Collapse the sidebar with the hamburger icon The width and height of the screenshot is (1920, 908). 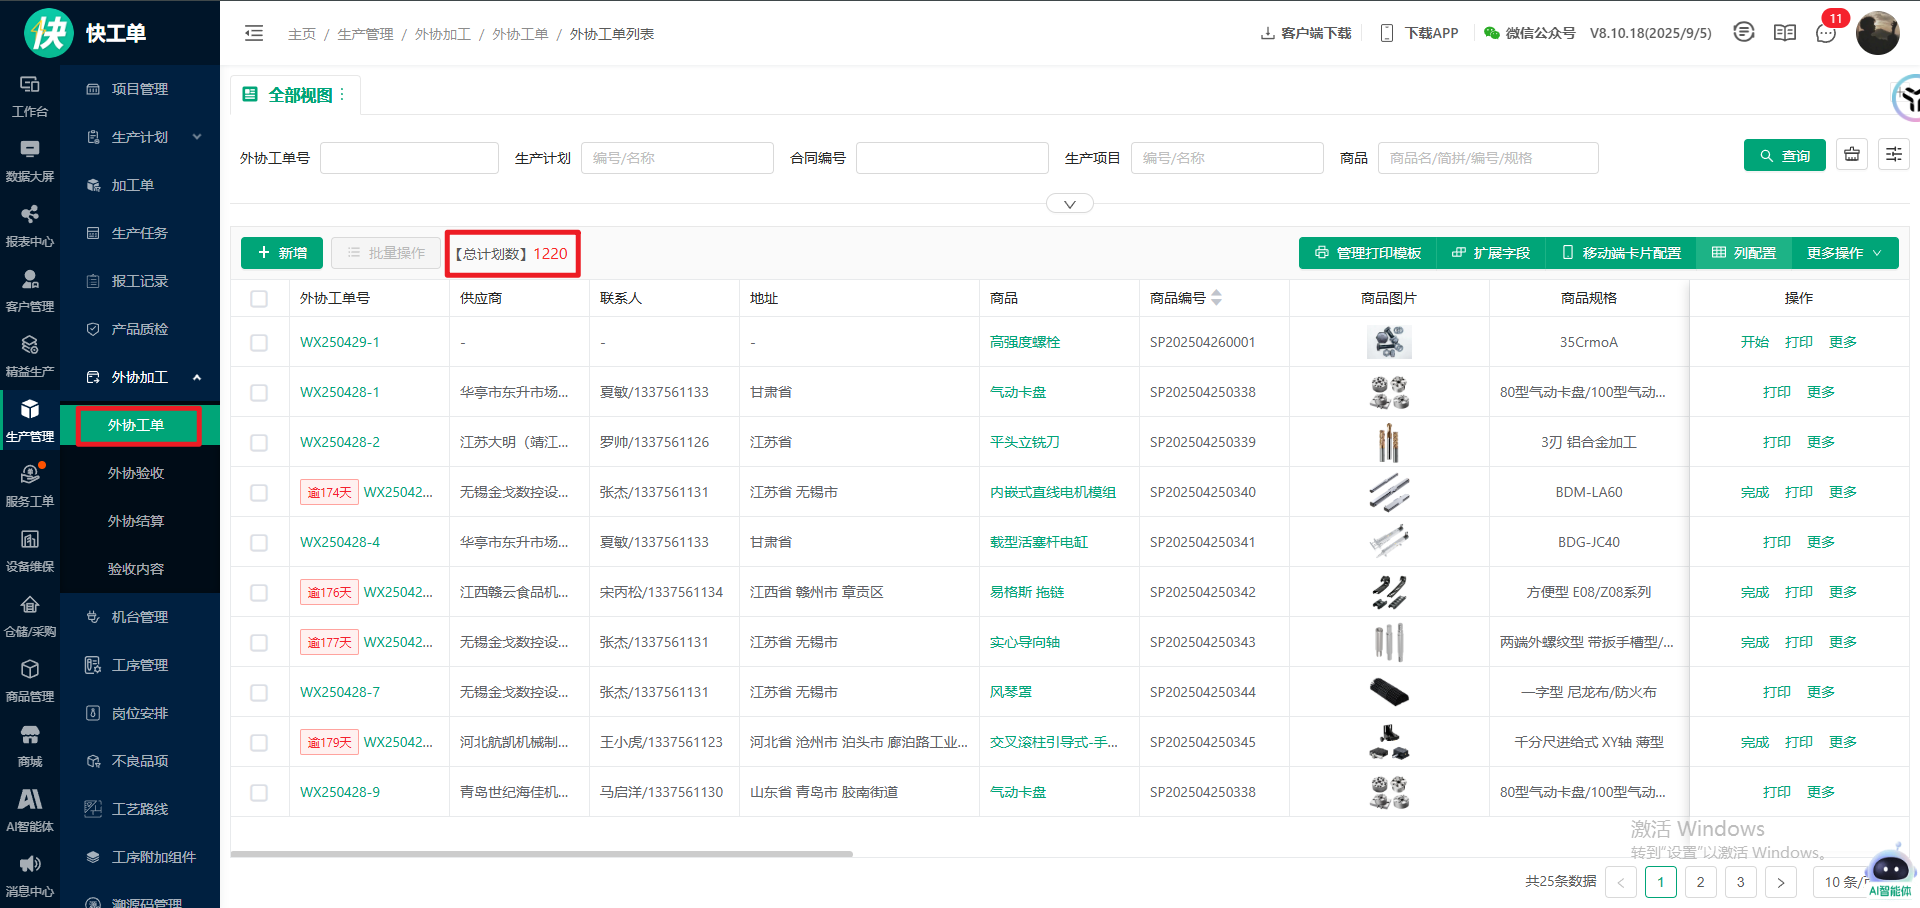254,34
